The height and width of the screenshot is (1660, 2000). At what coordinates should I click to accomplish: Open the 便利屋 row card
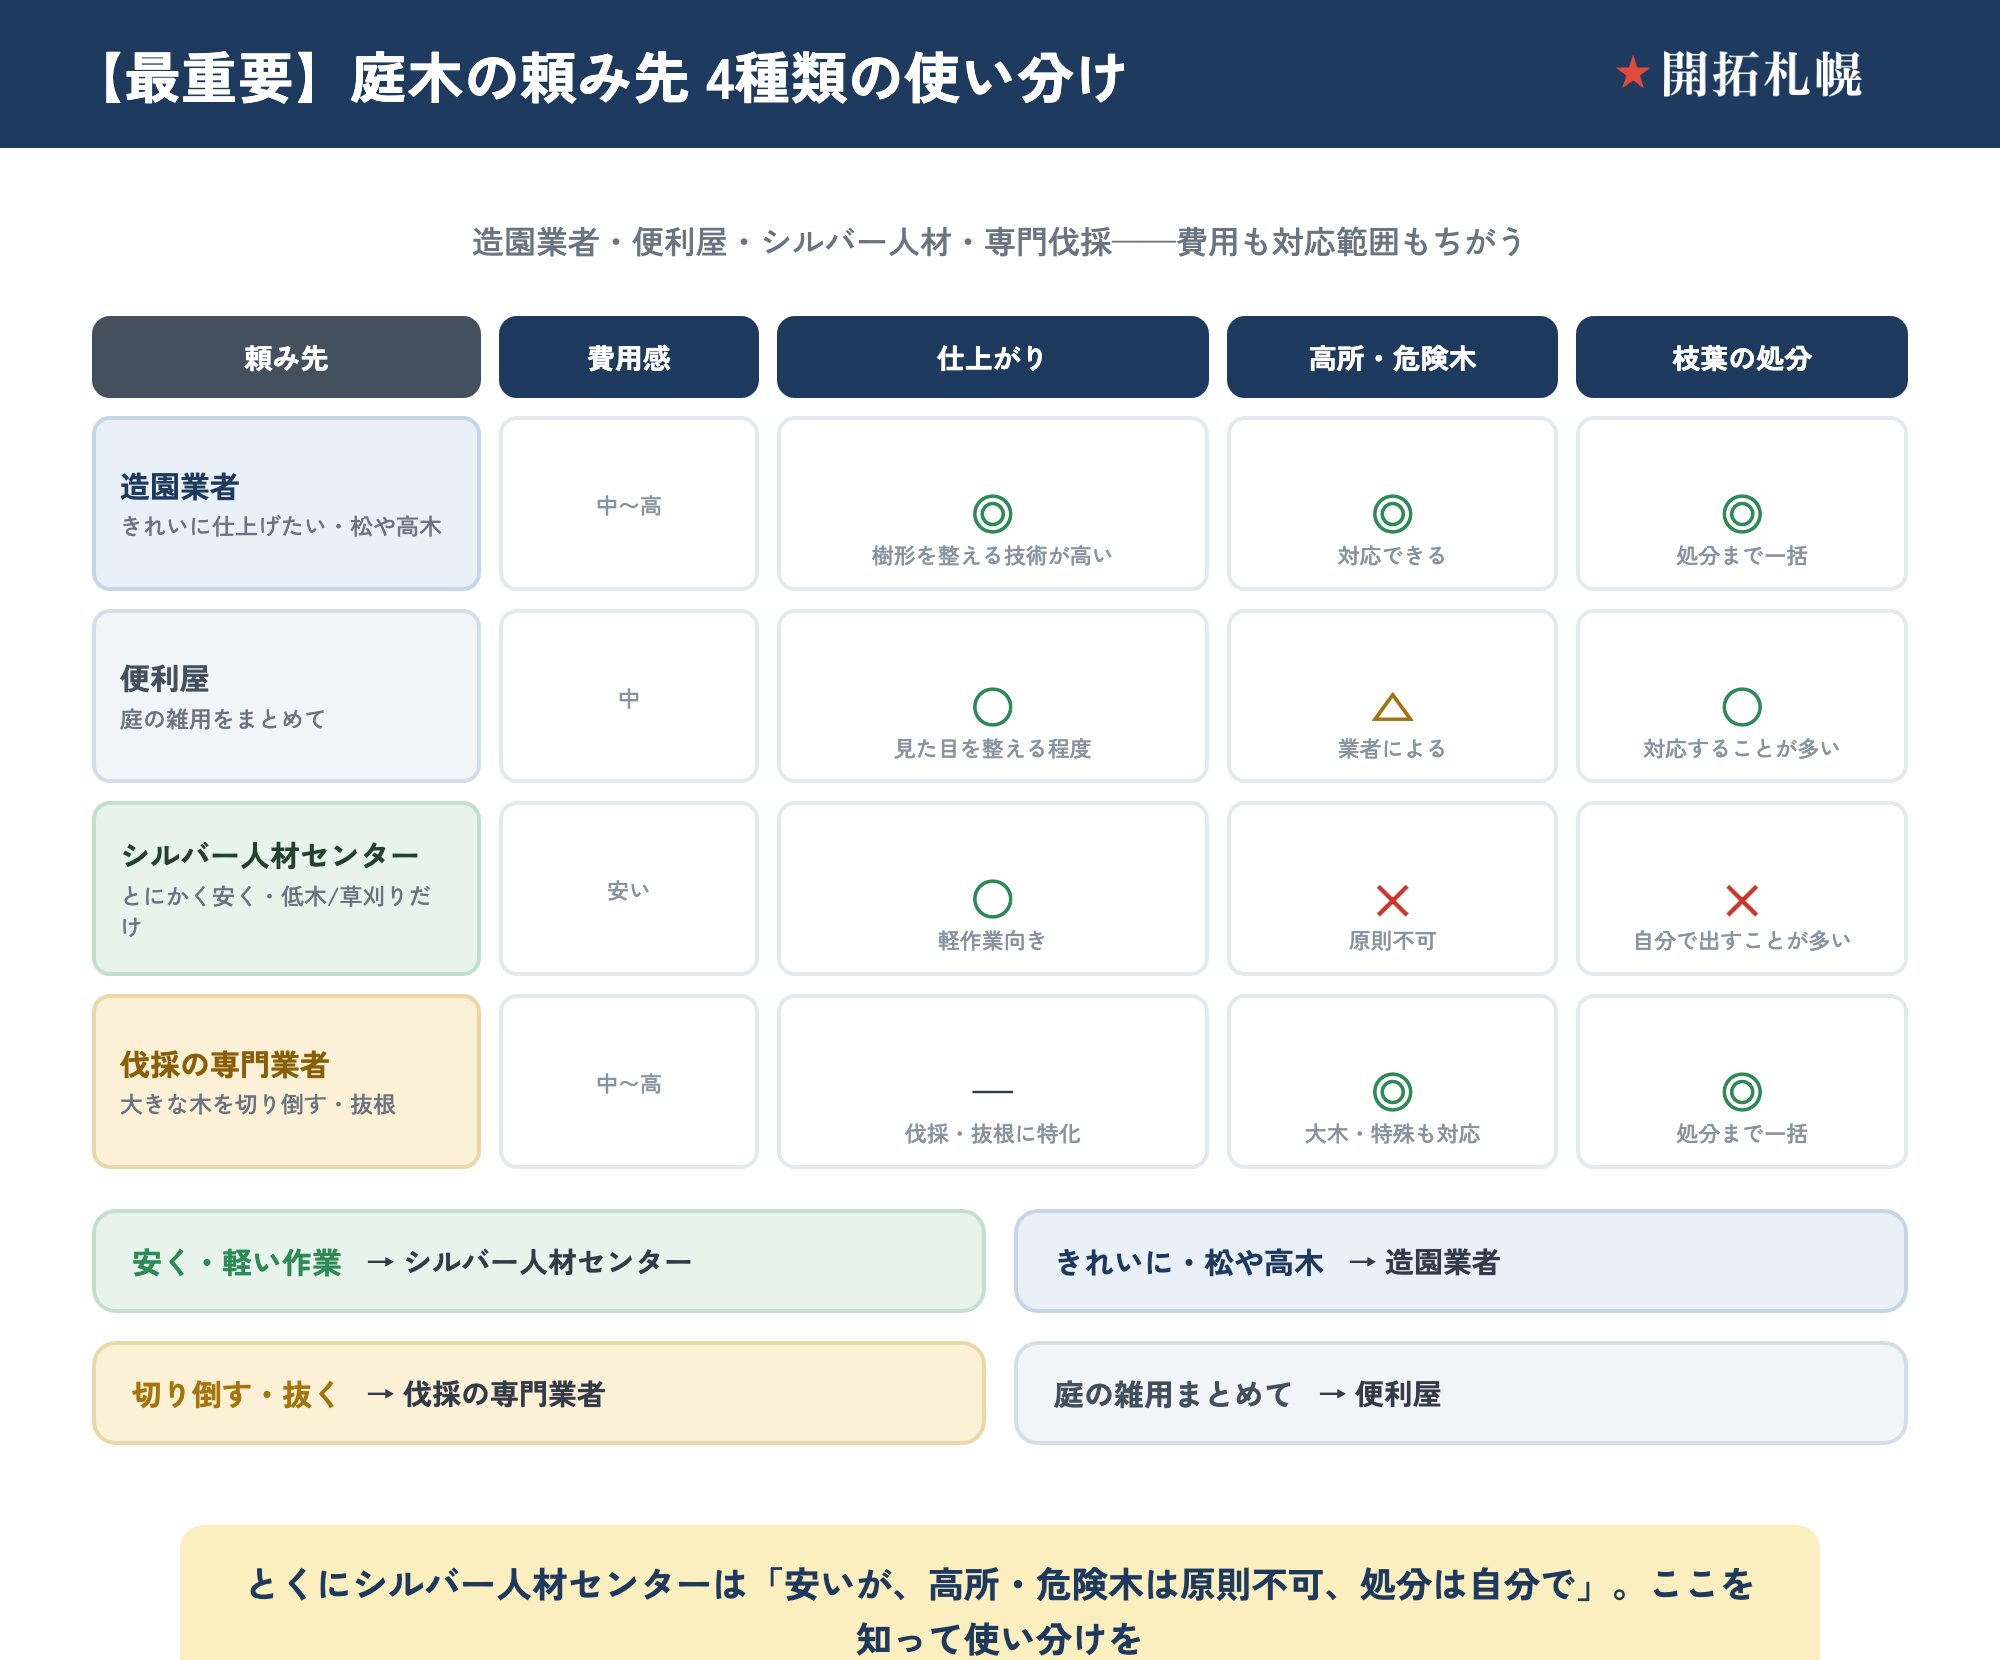click(286, 696)
